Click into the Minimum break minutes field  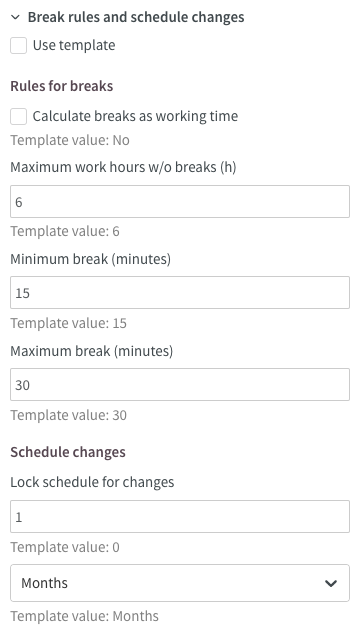coord(180,293)
